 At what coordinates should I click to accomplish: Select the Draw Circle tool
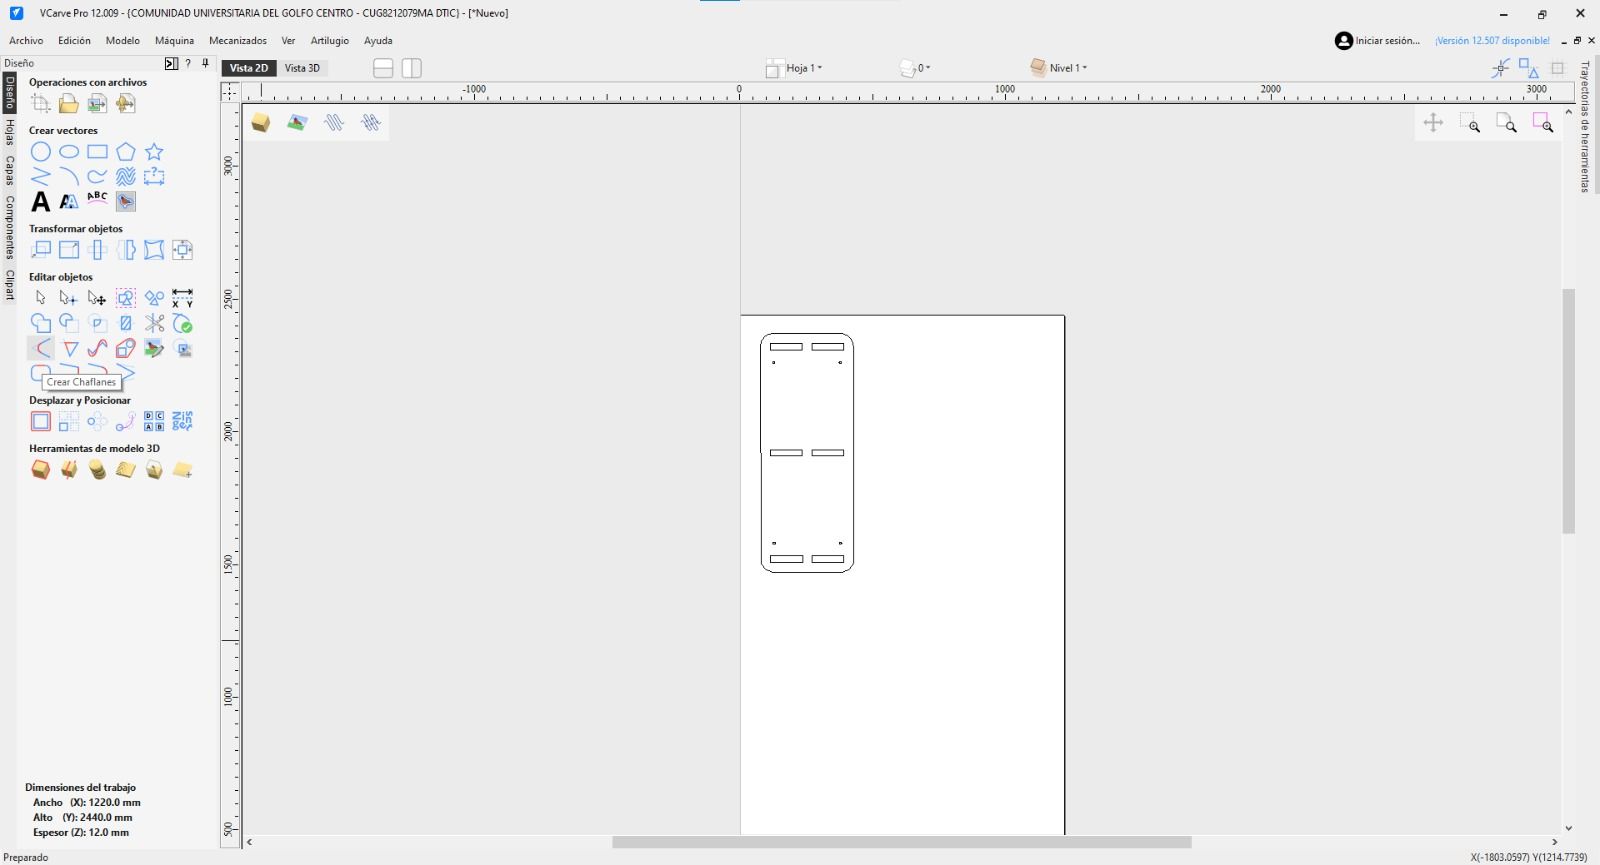(x=40, y=152)
